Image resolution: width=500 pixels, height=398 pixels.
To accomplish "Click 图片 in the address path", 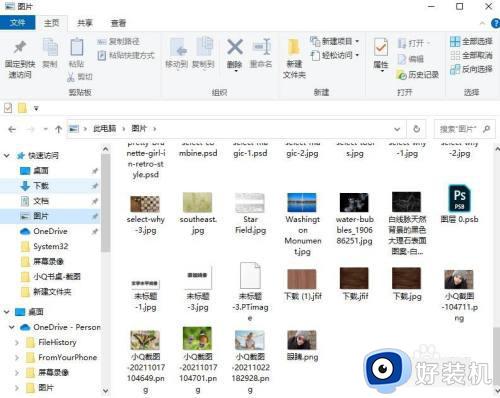I will click(x=139, y=129).
